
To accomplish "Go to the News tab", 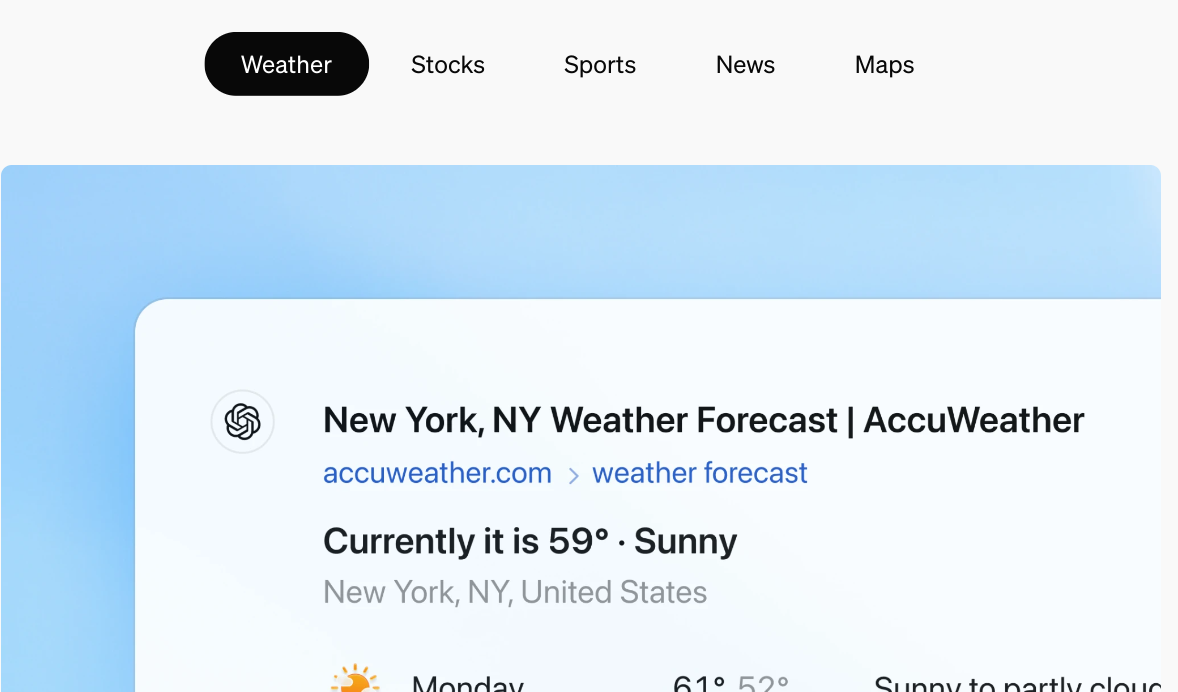I will [745, 65].
